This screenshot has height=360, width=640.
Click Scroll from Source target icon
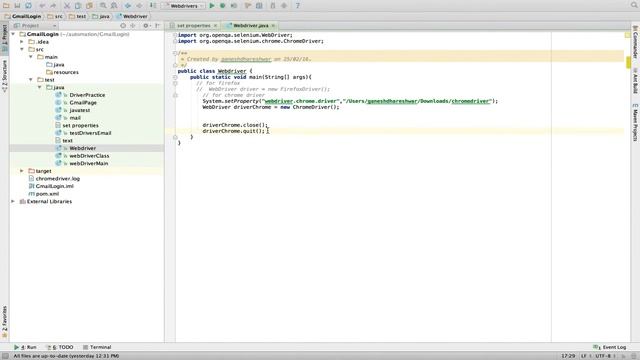(x=123, y=25)
